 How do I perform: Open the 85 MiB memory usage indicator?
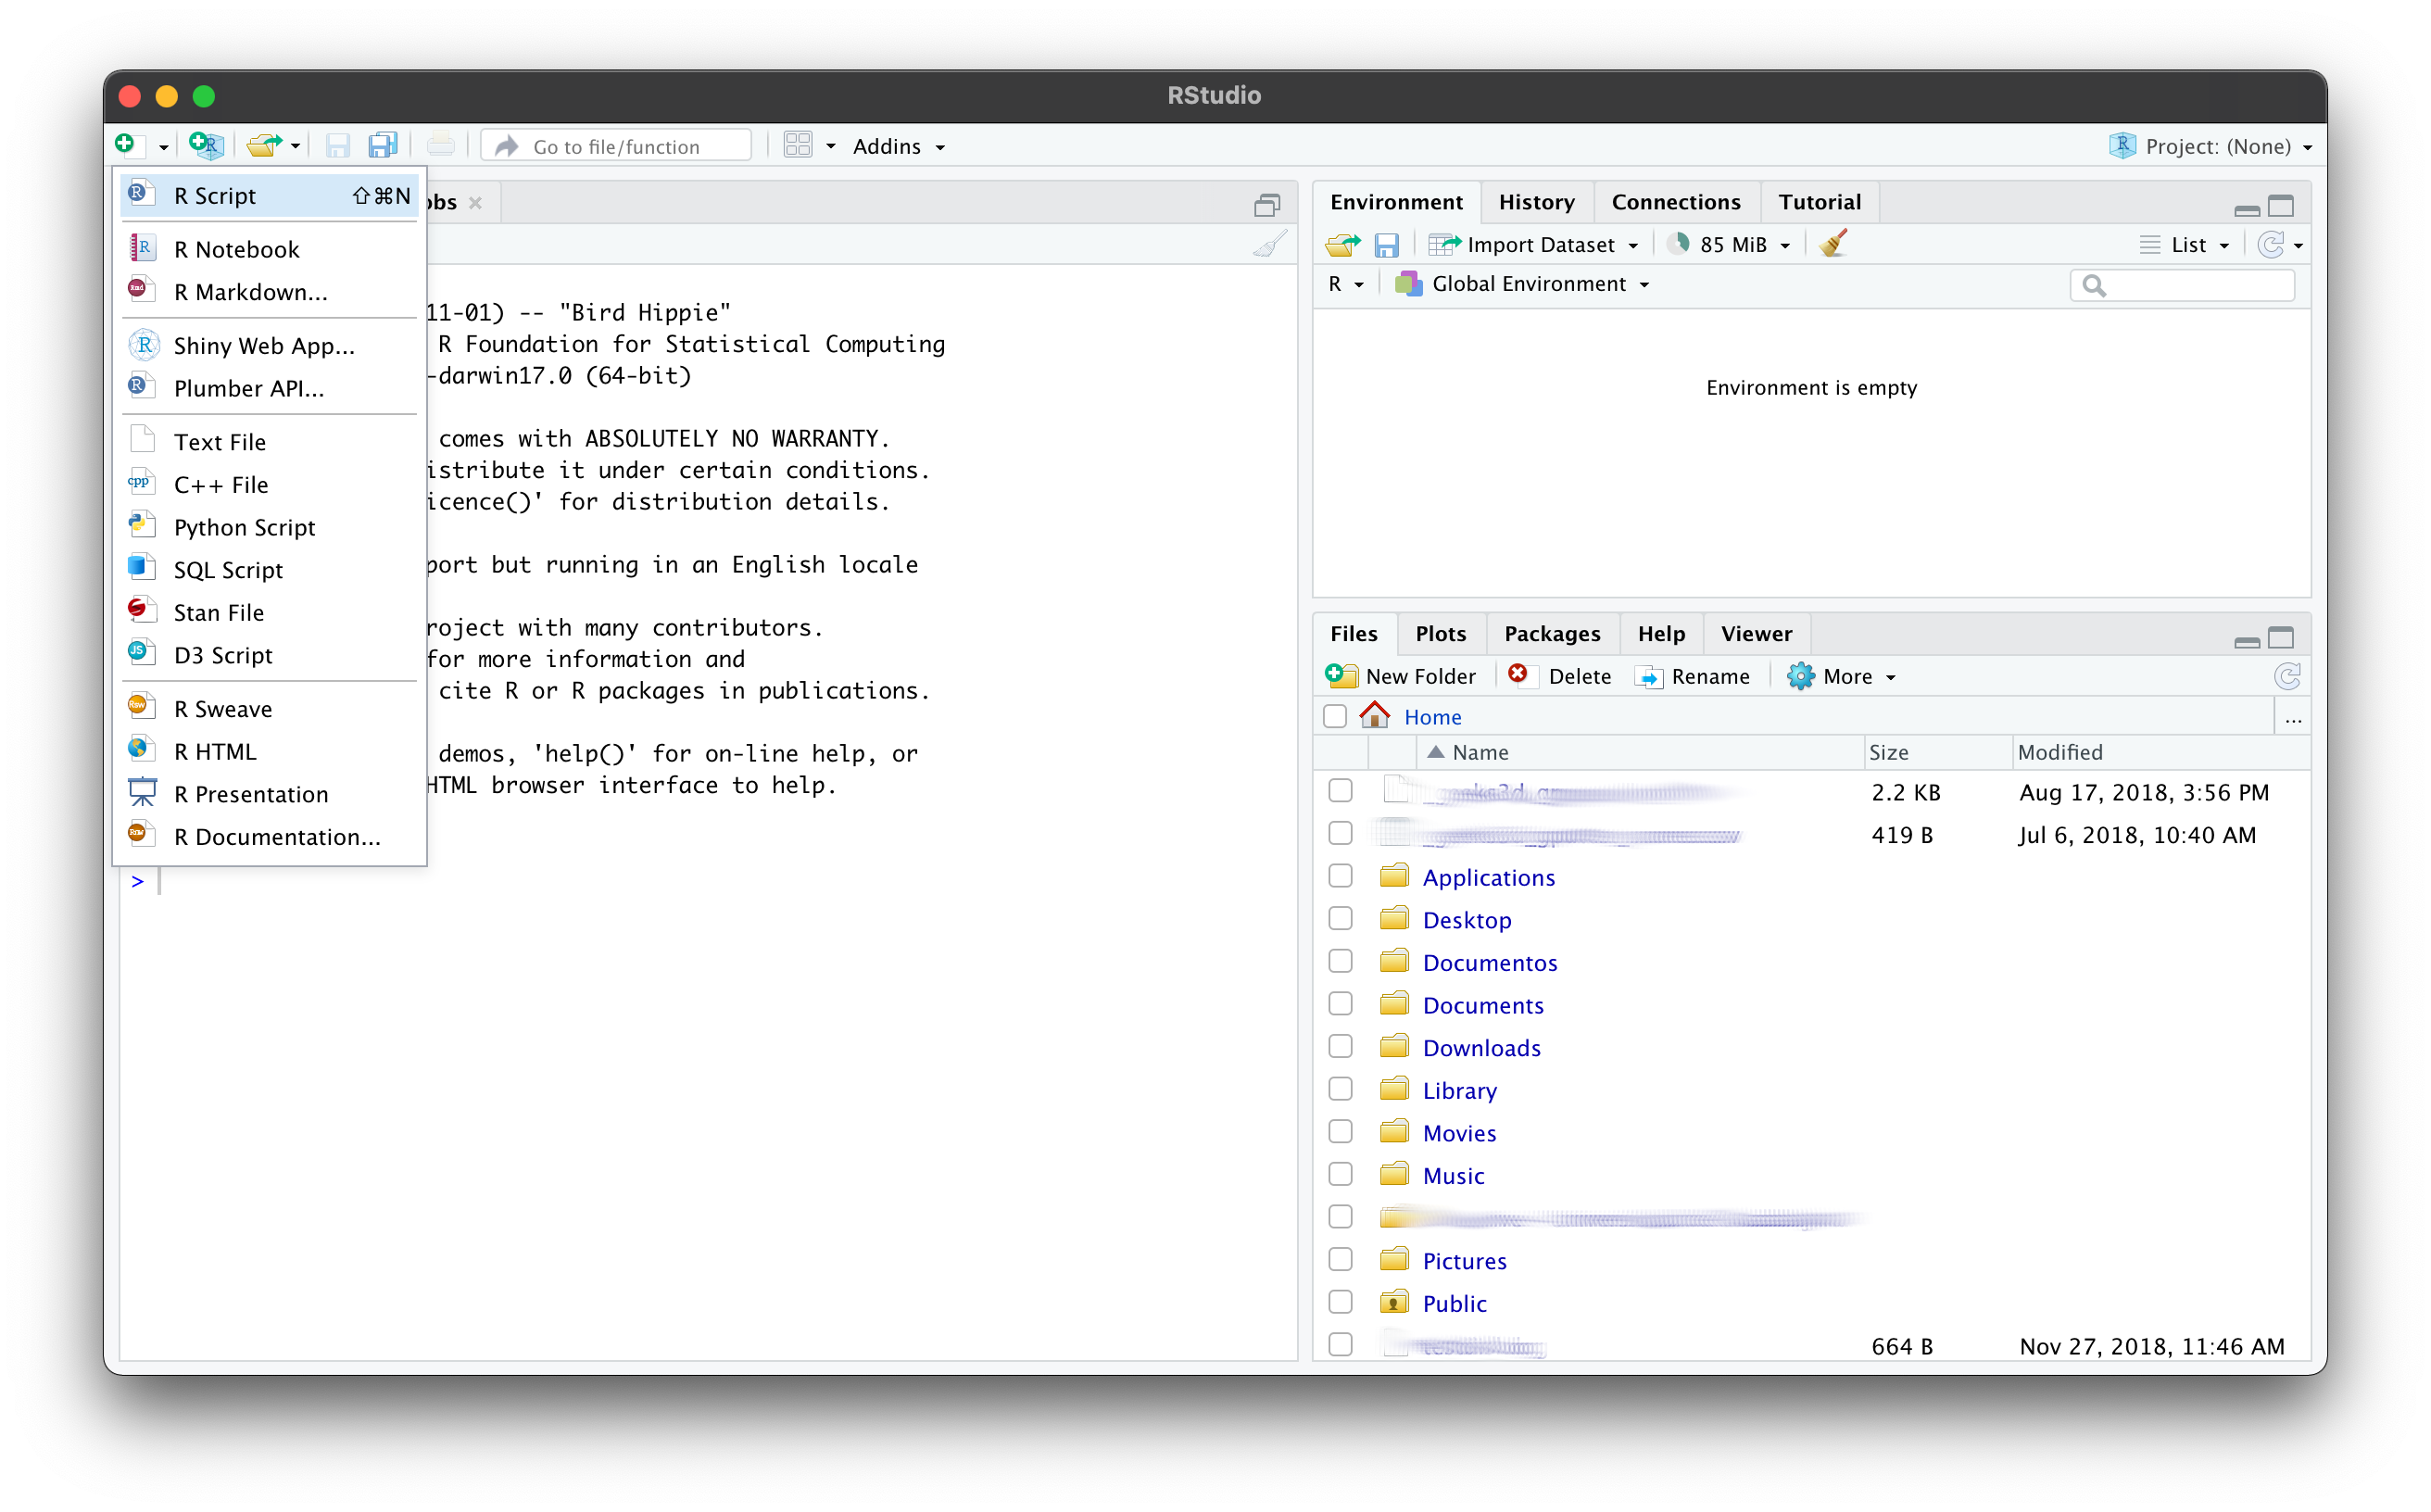[x=1734, y=245]
